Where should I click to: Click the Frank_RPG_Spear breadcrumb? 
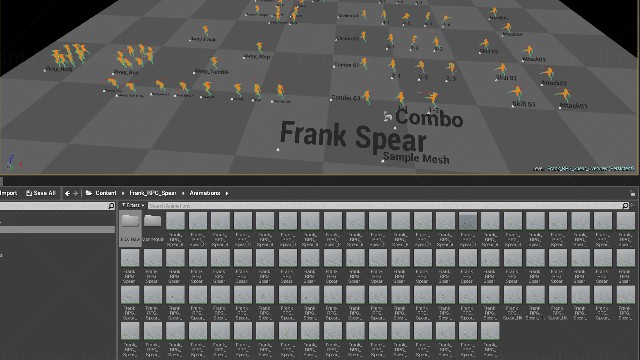click(153, 193)
